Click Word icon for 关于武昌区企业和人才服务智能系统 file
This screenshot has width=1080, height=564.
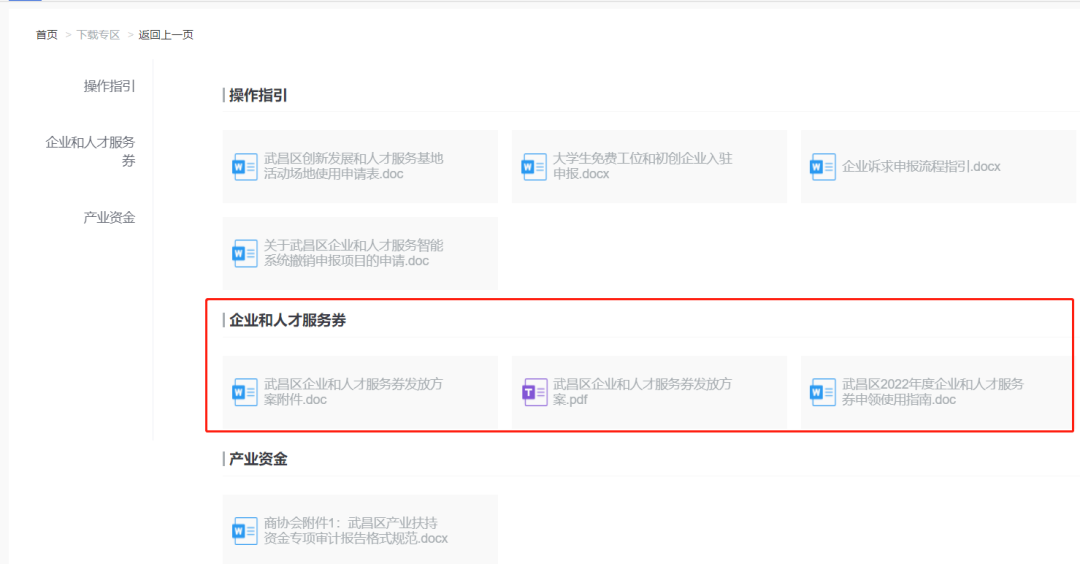245,253
